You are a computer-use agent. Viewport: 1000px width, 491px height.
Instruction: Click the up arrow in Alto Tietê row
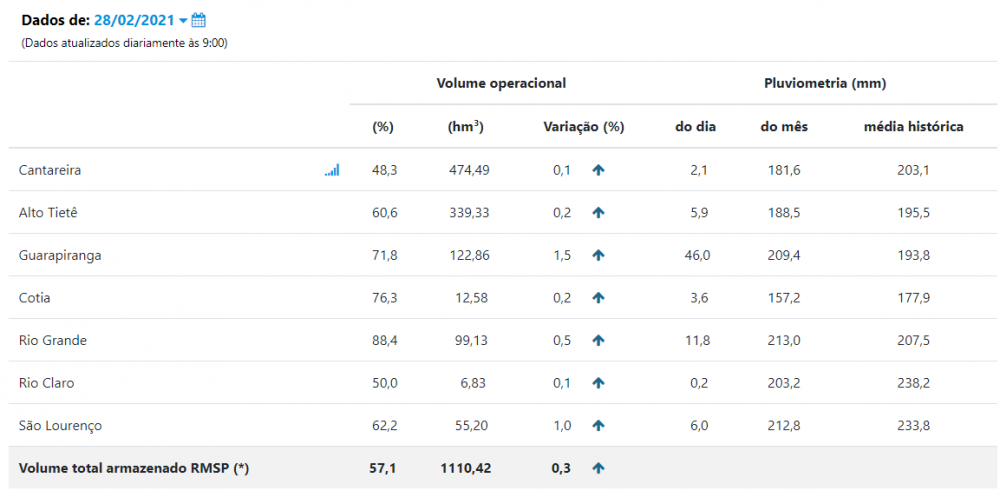pyautogui.click(x=598, y=213)
